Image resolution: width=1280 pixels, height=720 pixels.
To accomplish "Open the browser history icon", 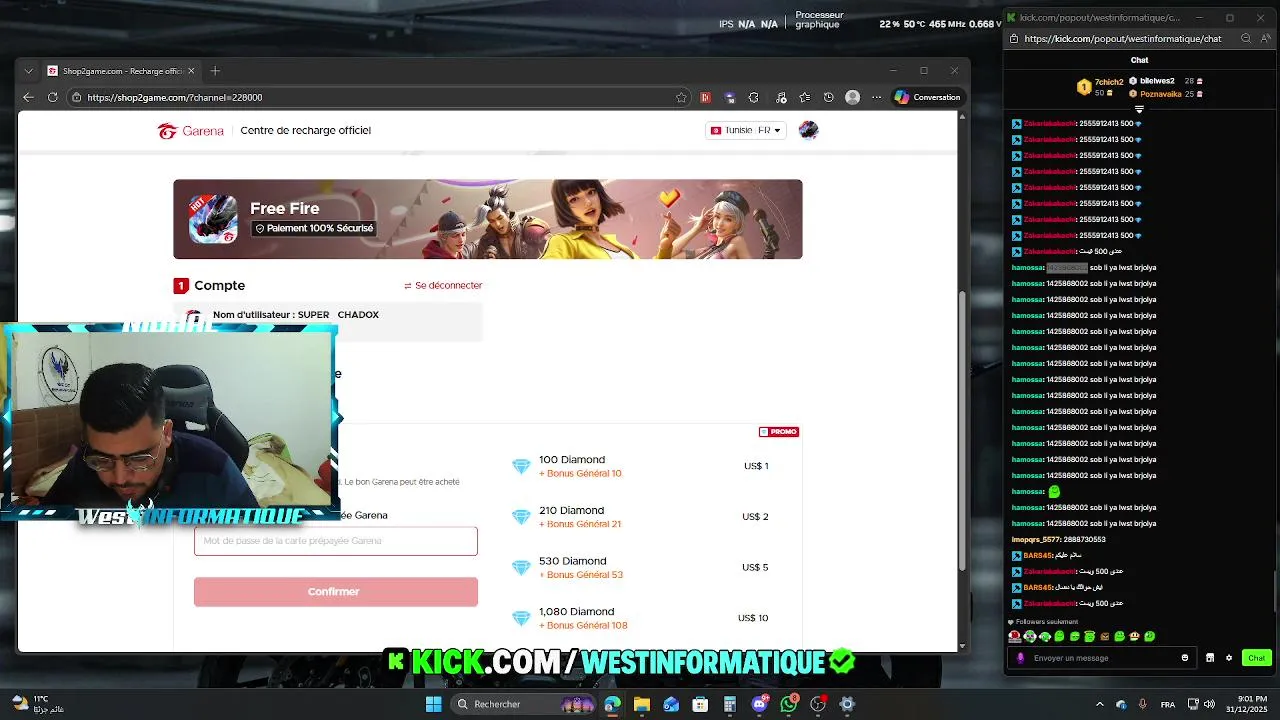I will coord(828,97).
